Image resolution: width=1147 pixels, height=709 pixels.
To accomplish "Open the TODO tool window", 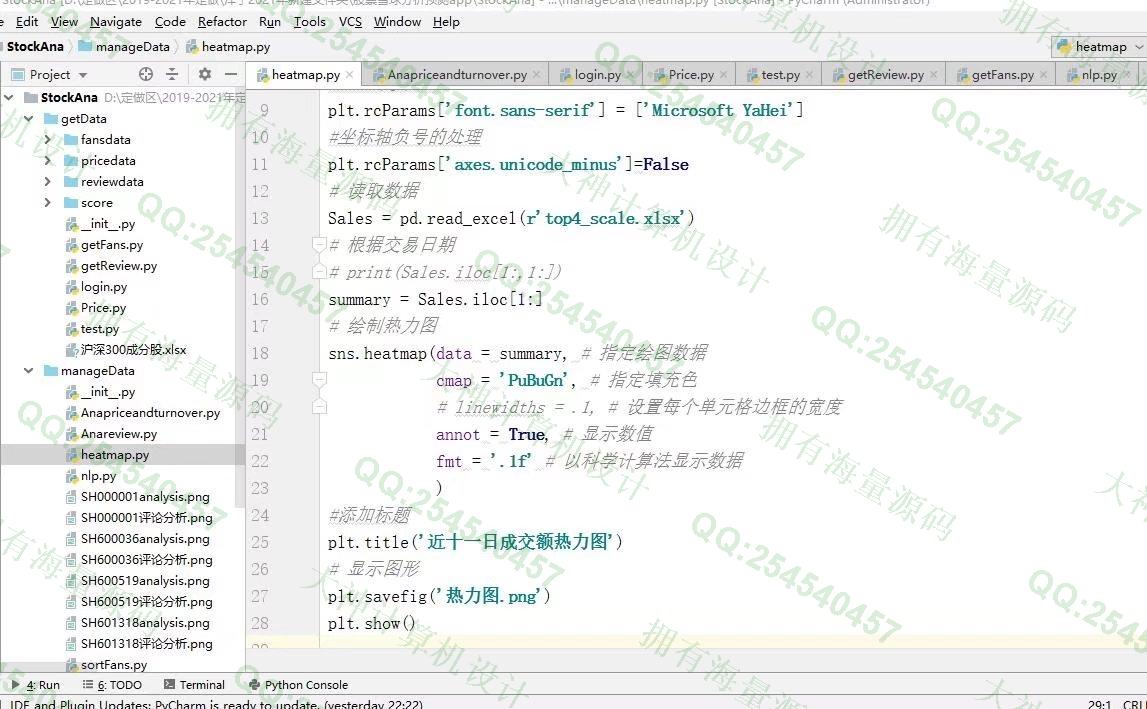I will tap(112, 685).
